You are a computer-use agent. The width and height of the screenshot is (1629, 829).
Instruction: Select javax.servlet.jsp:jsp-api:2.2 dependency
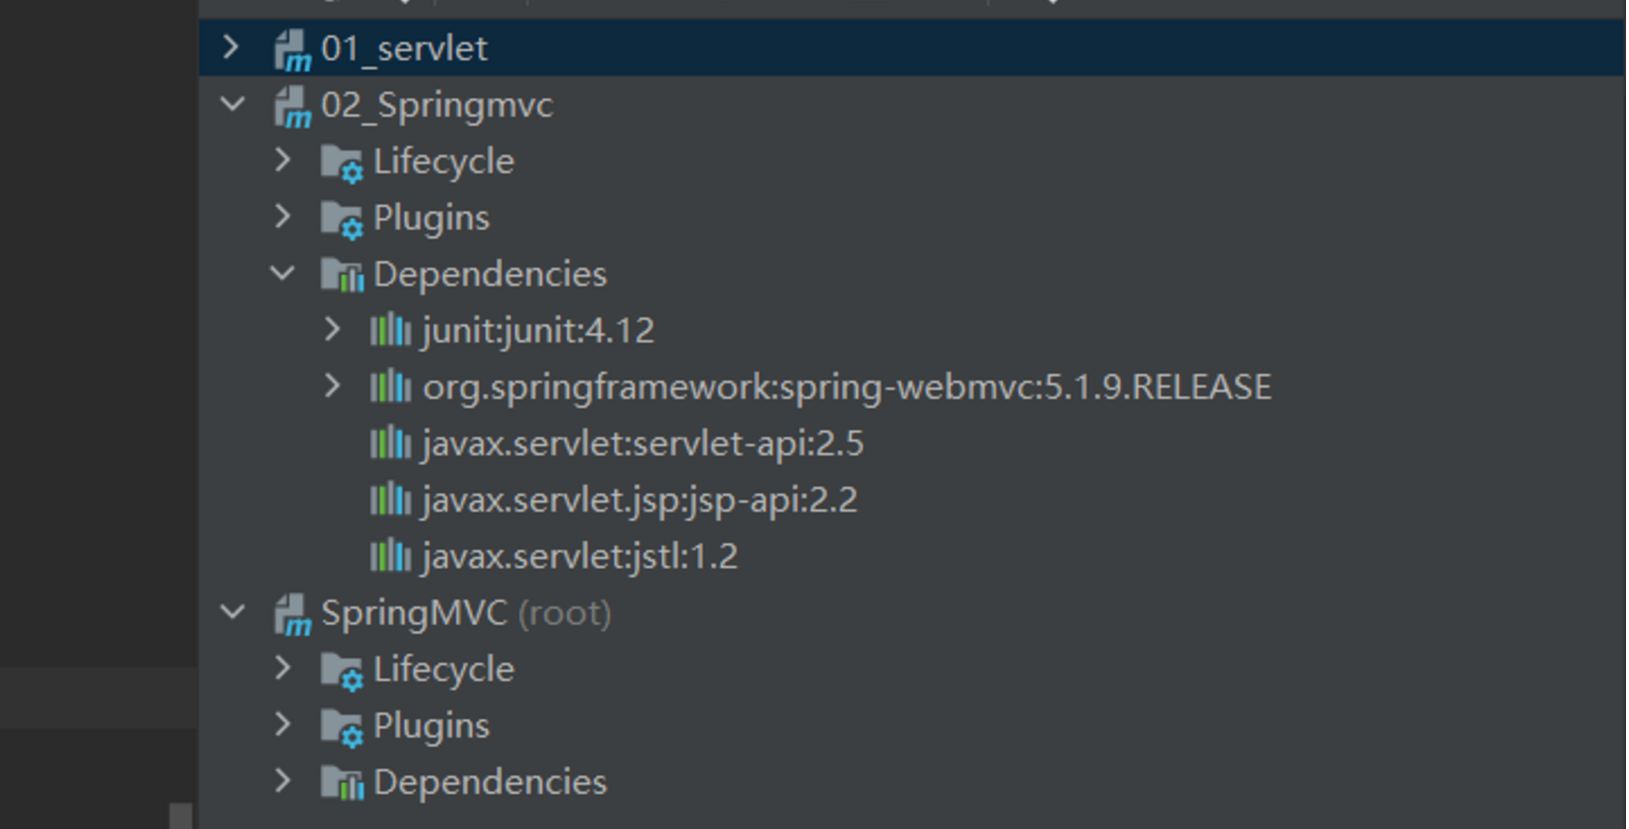point(639,500)
